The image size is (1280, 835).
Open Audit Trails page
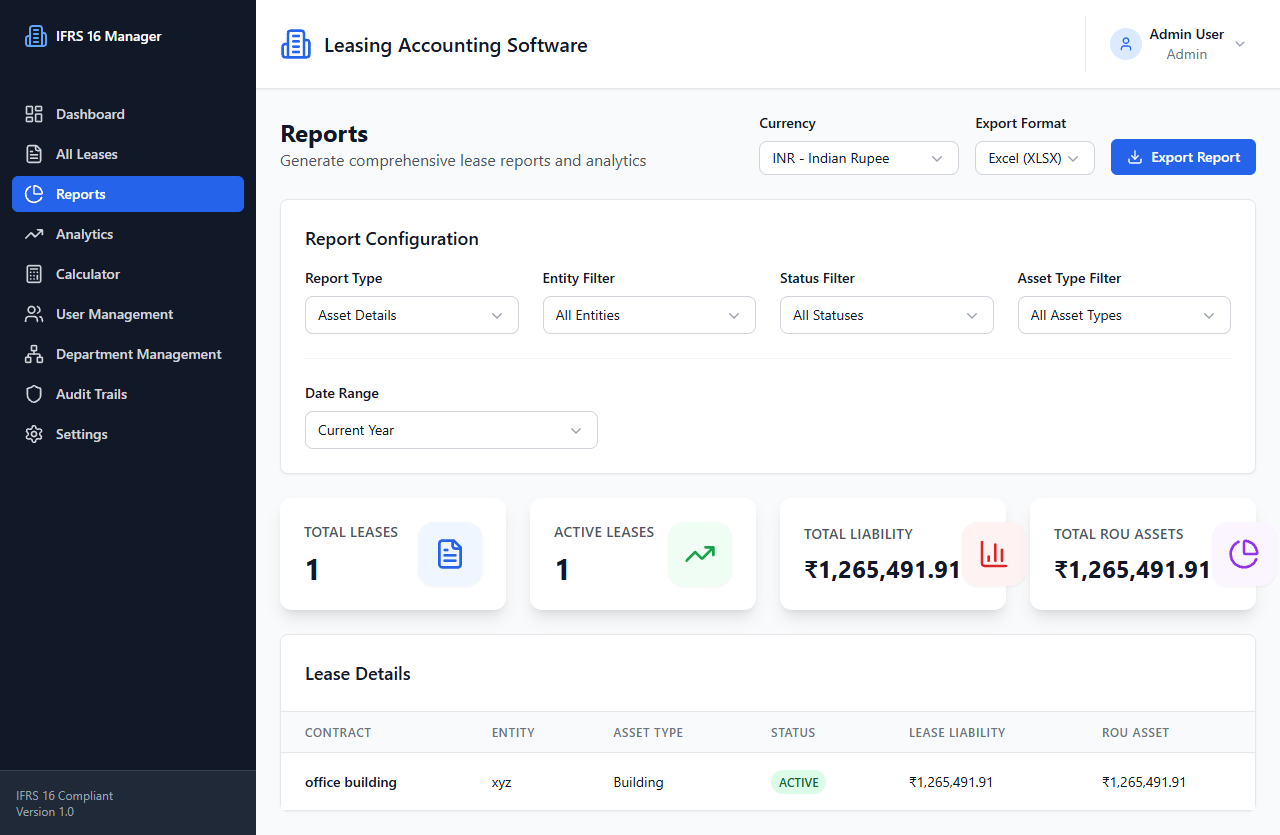coord(128,394)
